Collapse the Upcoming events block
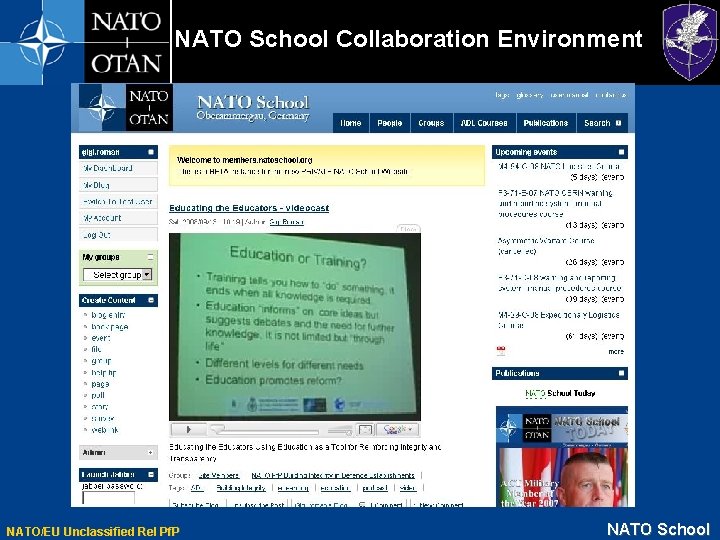Image resolution: width=720 pixels, height=540 pixels. (621, 152)
